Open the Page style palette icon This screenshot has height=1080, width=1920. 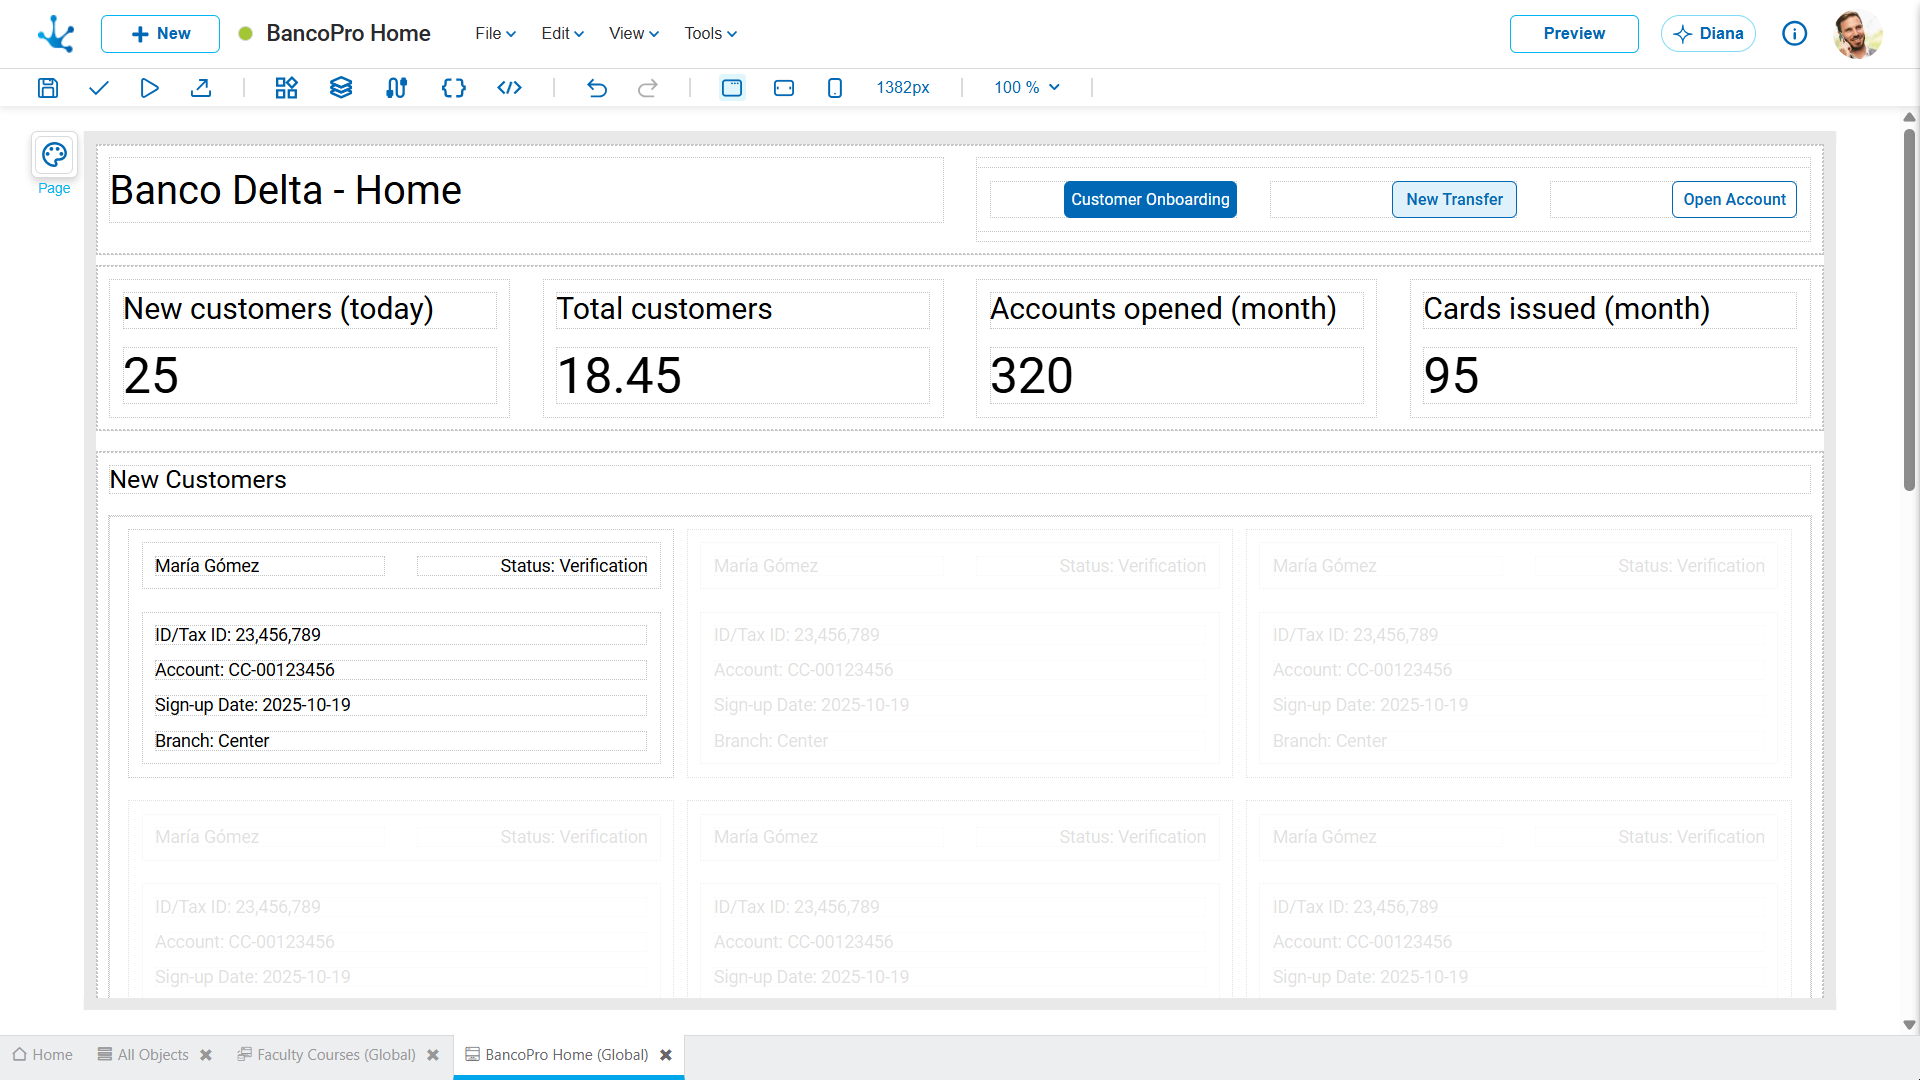[x=54, y=155]
